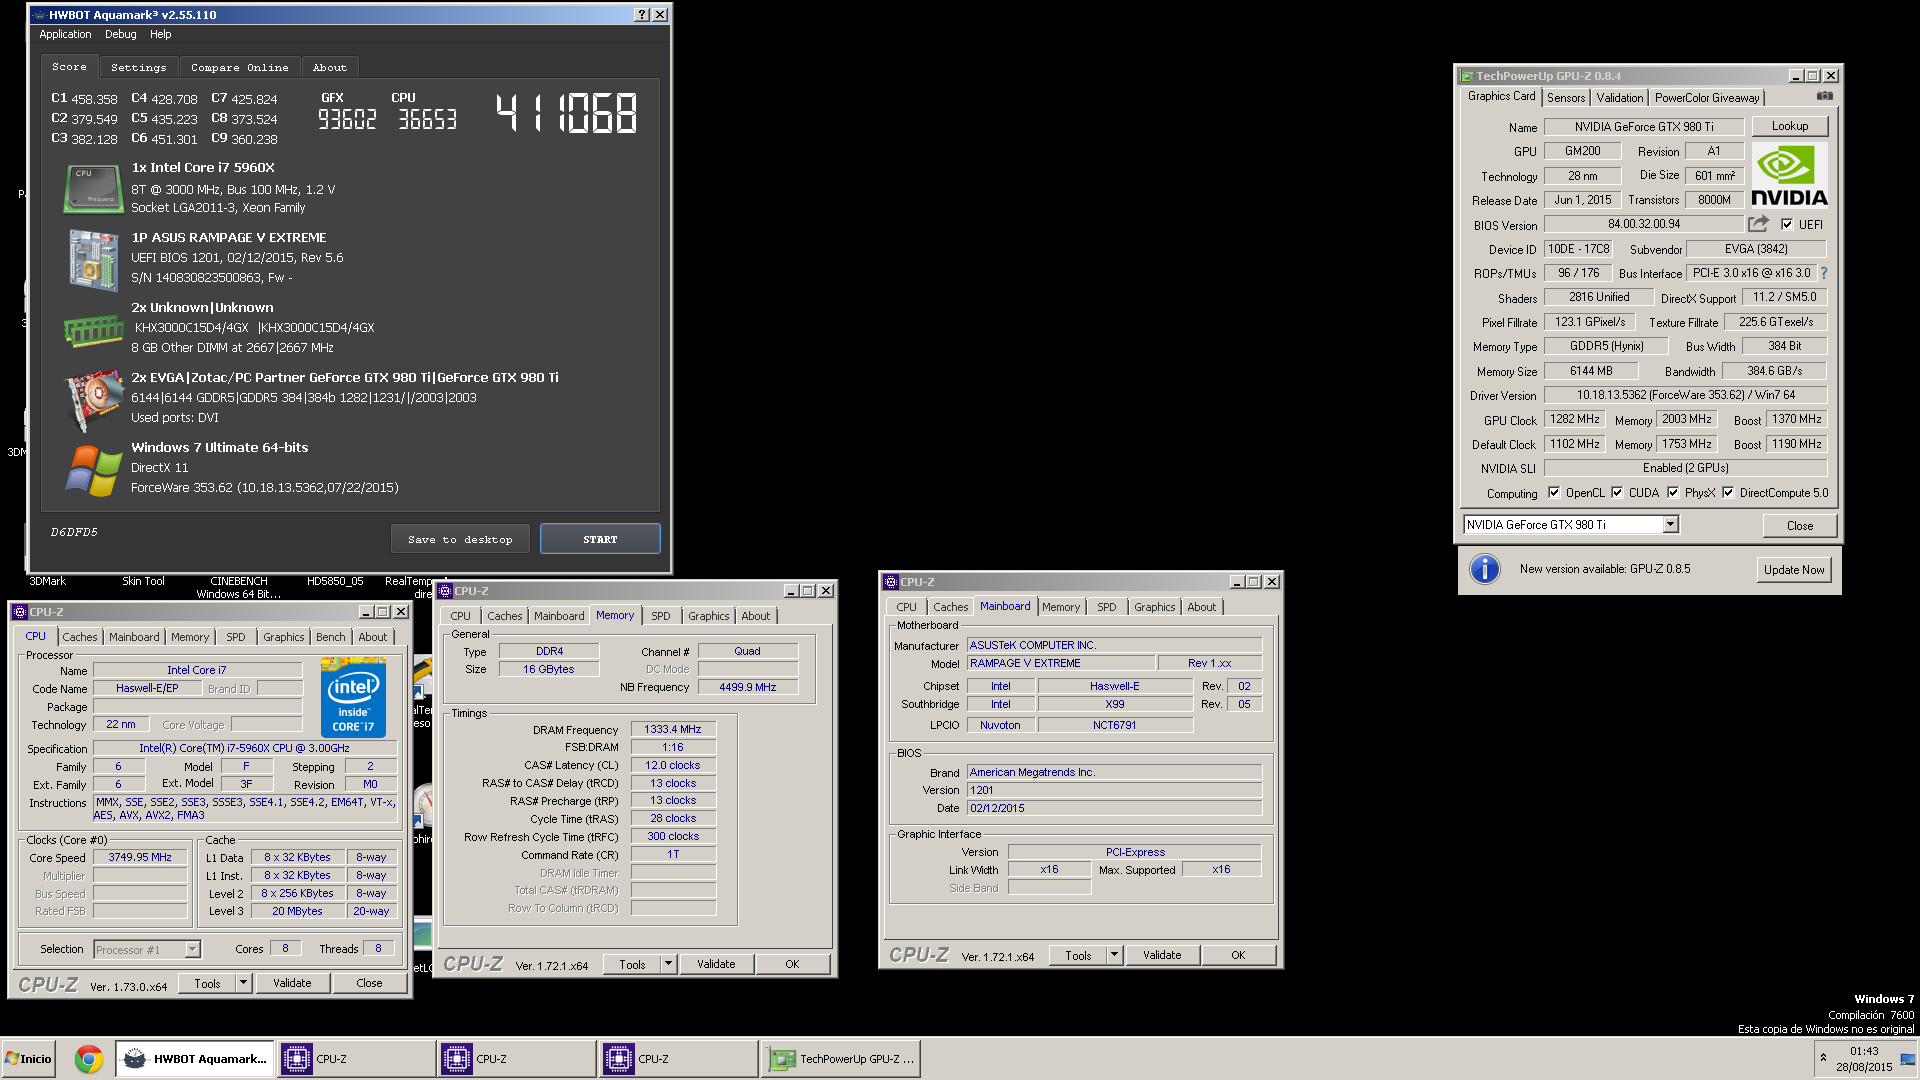This screenshot has height=1080, width=1920.
Task: Click OK in the CPU-Z Memory window
Action: [792, 964]
